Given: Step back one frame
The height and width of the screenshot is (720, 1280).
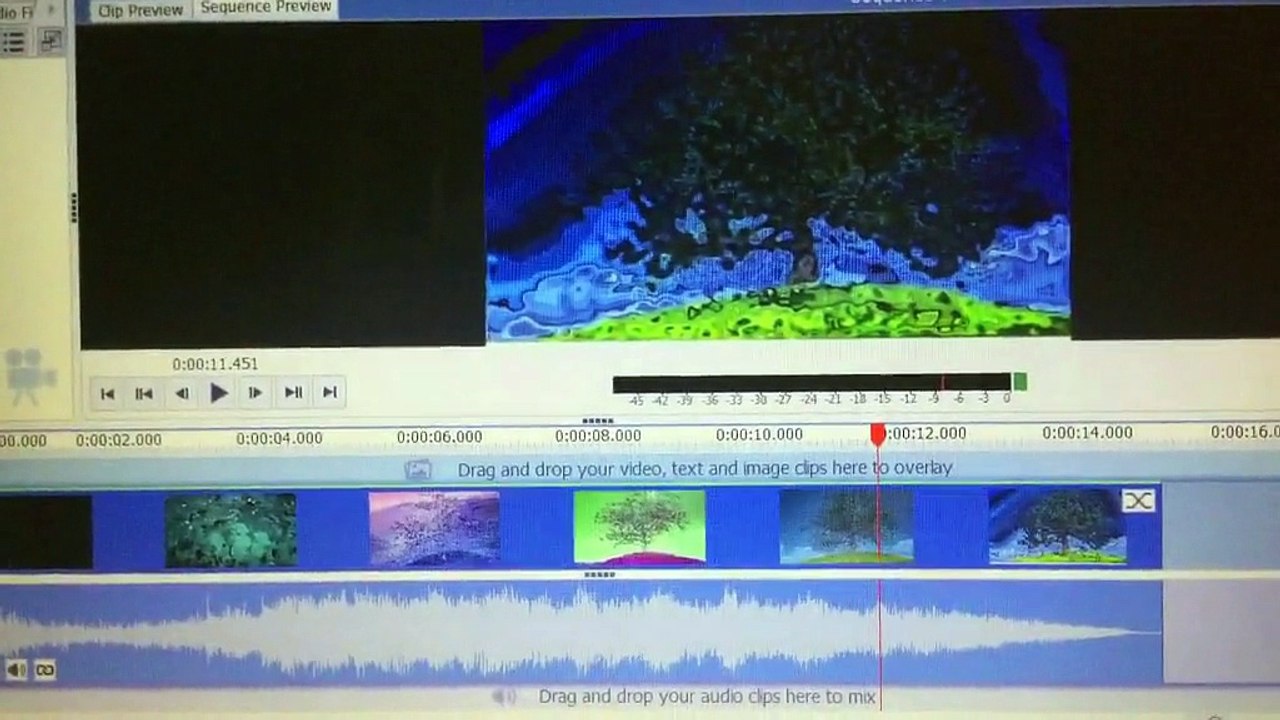Looking at the screenshot, I should [x=181, y=393].
